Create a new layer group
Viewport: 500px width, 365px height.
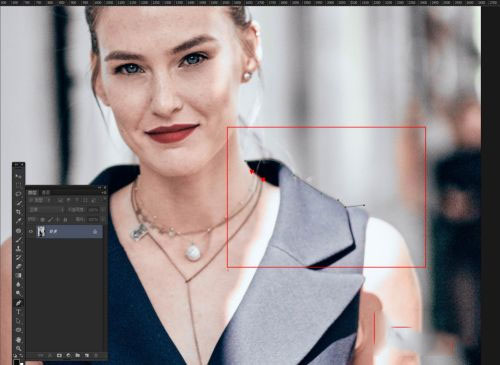77,355
